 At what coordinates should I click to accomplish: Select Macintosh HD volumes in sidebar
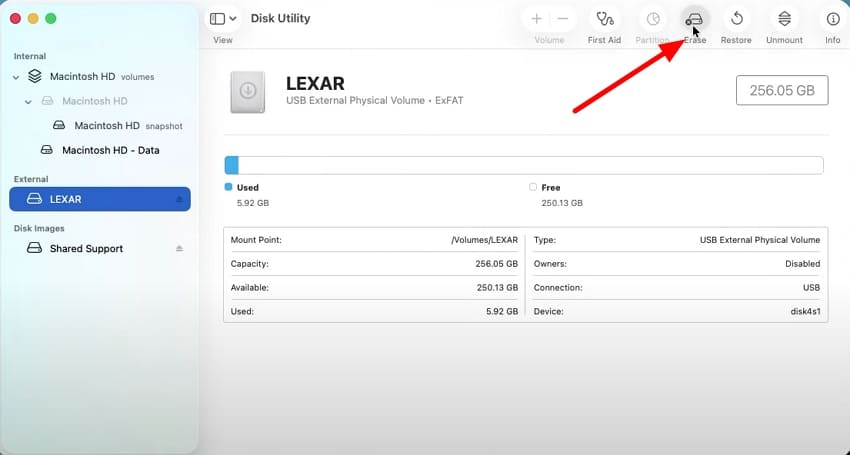[x=100, y=76]
